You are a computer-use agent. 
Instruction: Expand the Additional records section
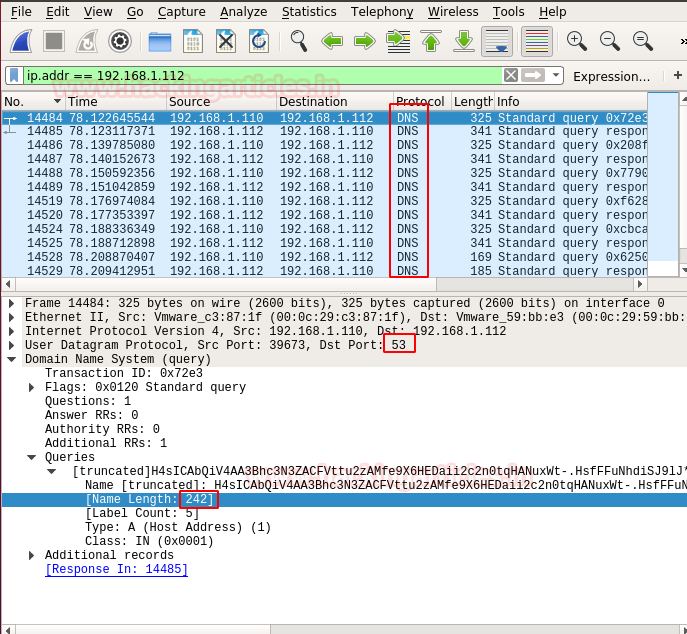click(x=33, y=555)
